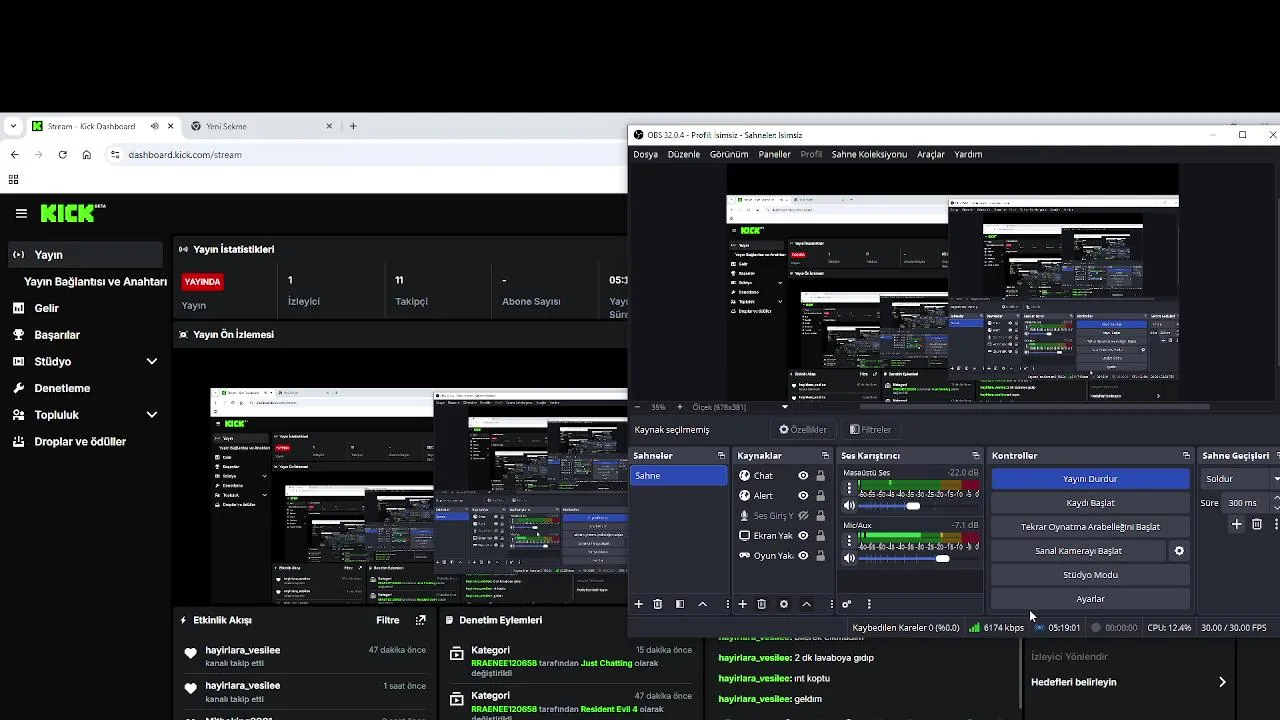Screen dimensions: 1280x720
Task: Toggle visibility of Chat source
Action: (803, 476)
